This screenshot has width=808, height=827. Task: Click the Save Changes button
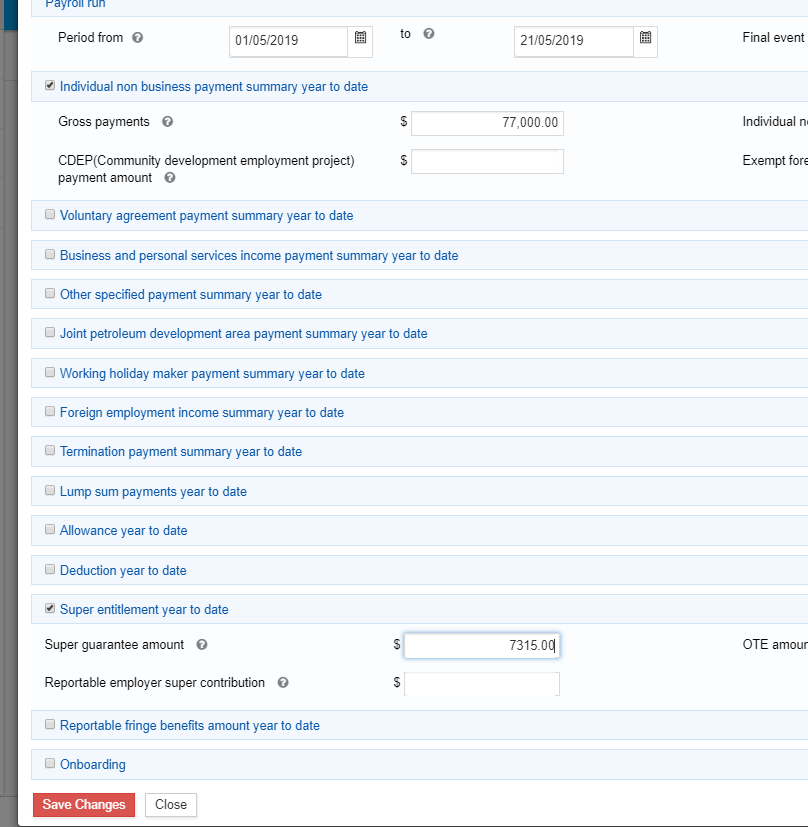click(x=84, y=805)
